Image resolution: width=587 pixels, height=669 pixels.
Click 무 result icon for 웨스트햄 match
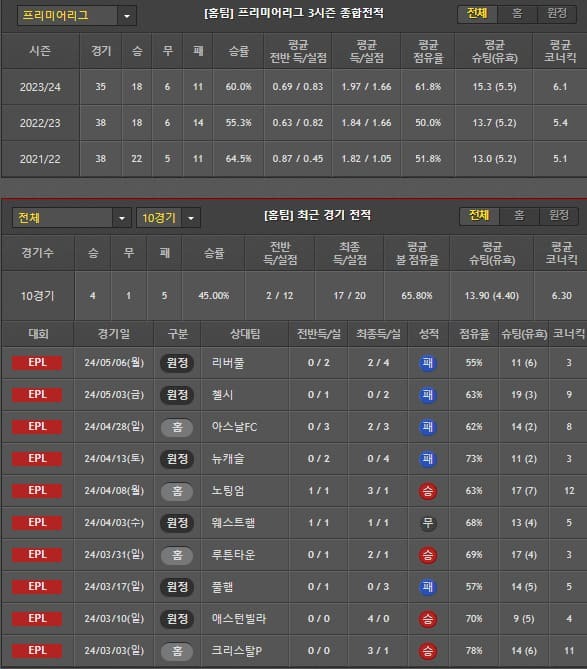pos(427,523)
